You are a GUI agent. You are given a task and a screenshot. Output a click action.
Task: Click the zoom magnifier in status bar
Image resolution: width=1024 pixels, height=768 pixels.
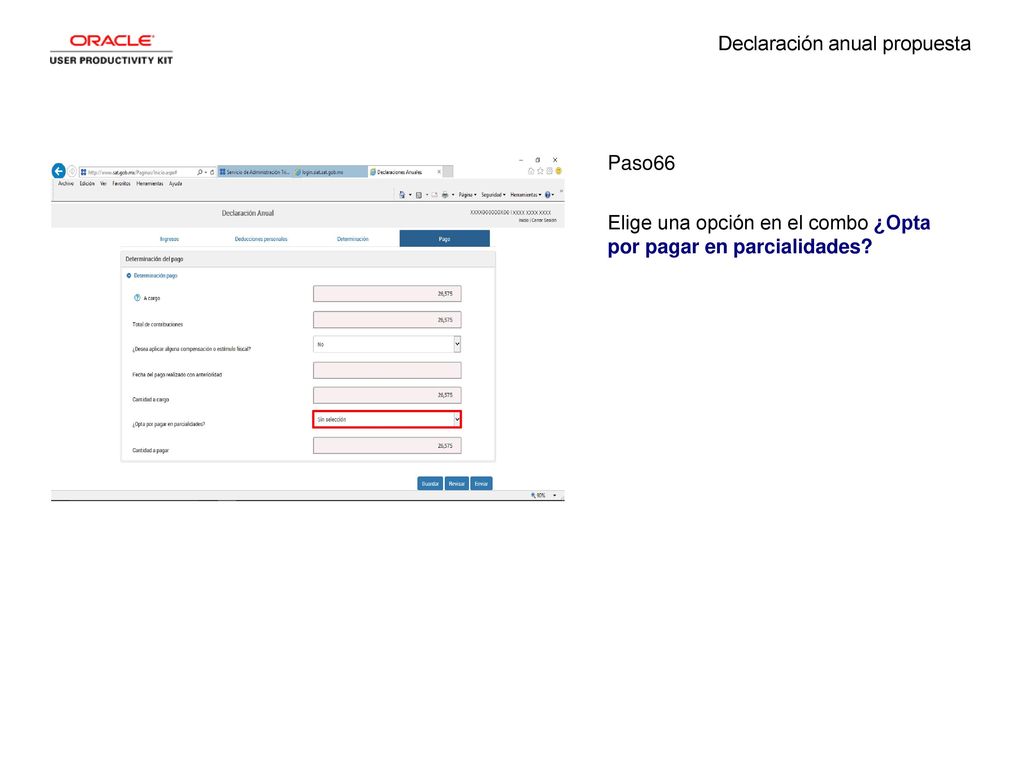point(533,496)
